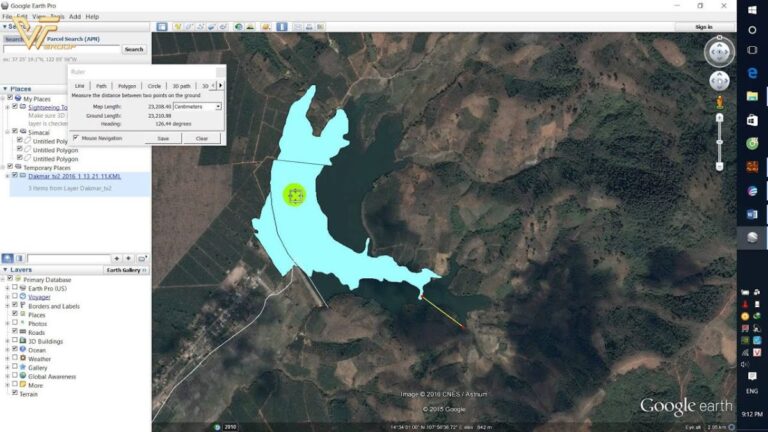This screenshot has height=432, width=768.
Task: Expand the More layer tree node
Action: tap(7, 385)
